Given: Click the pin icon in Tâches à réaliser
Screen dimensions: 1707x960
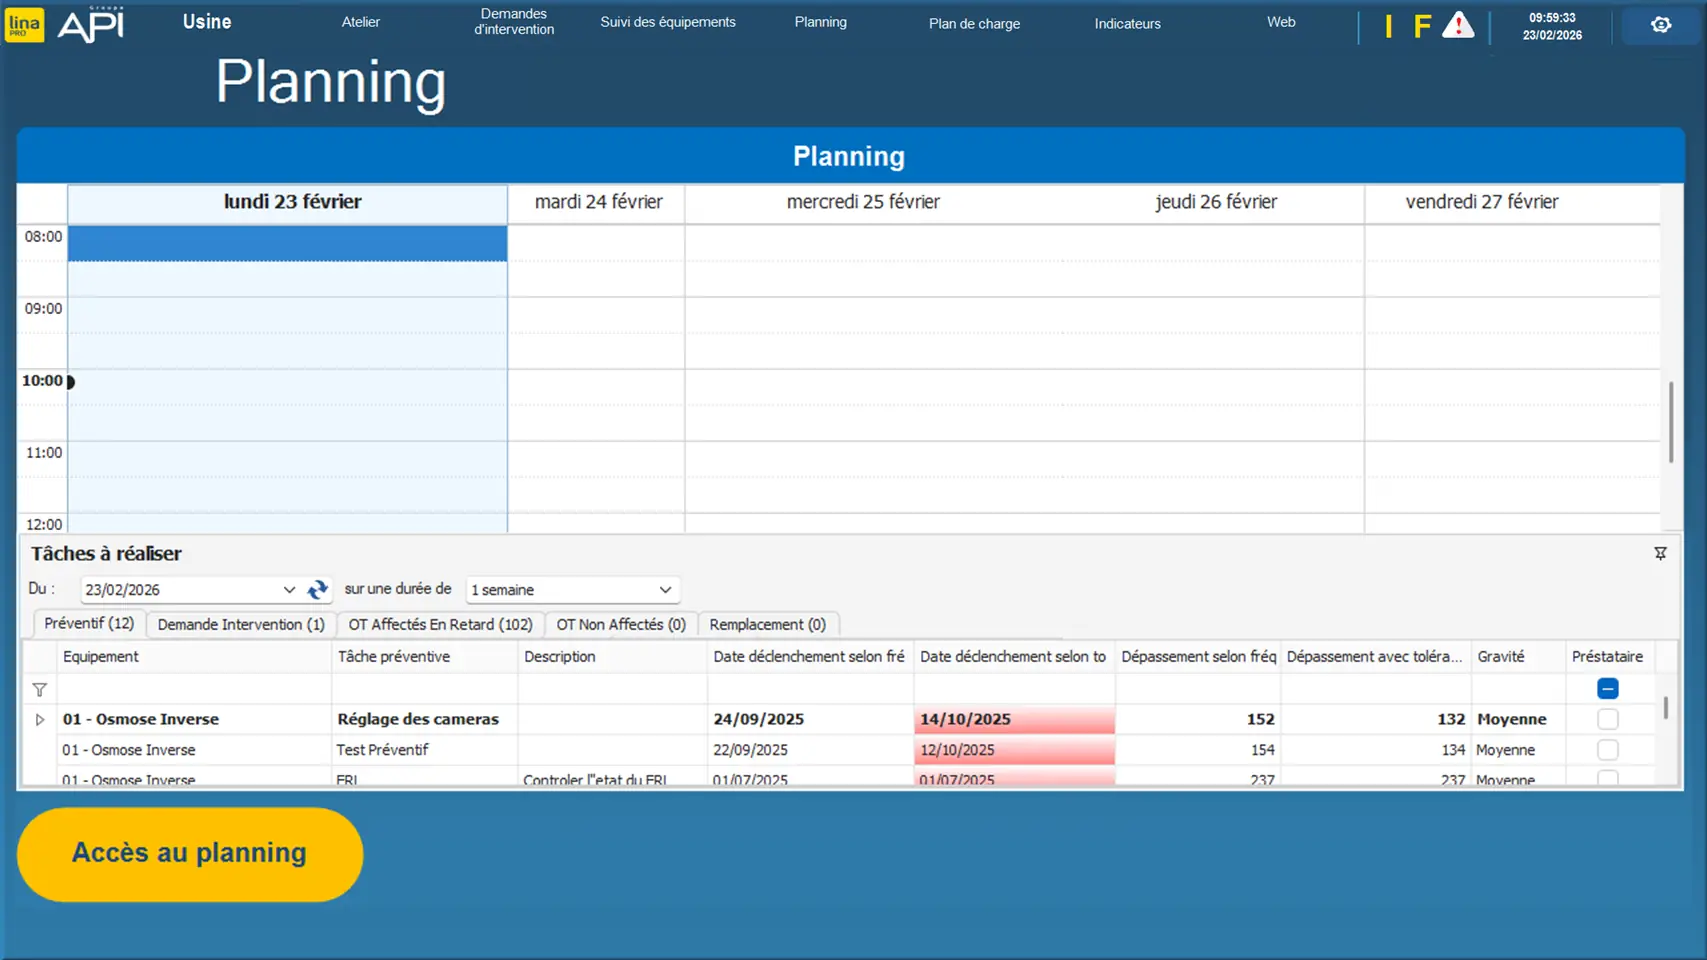Looking at the screenshot, I should (x=1660, y=553).
